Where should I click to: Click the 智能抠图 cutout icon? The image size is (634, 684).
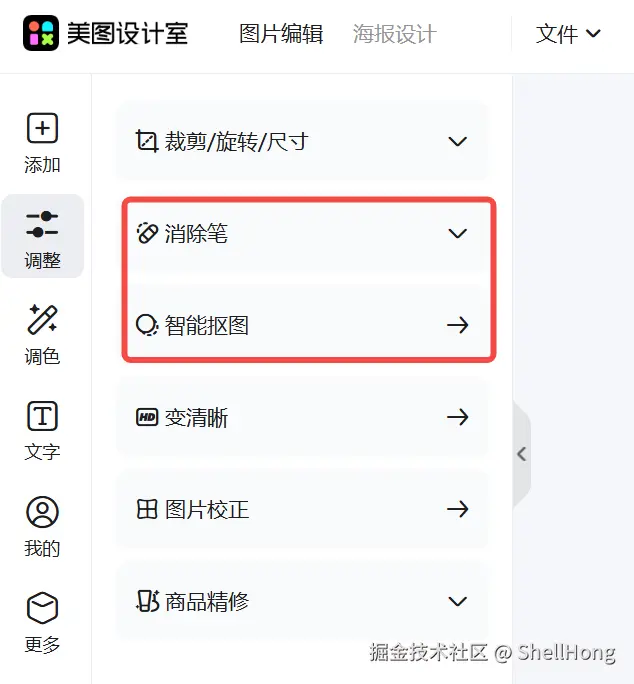pyautogui.click(x=147, y=325)
